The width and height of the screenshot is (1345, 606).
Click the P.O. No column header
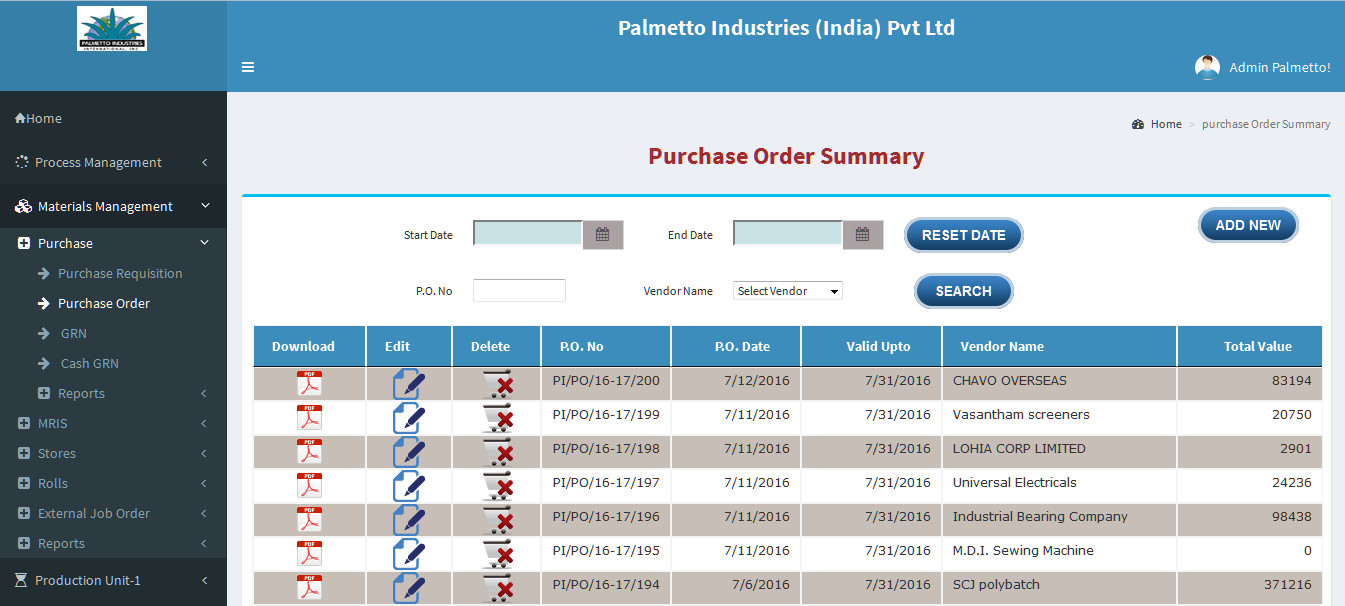point(606,347)
